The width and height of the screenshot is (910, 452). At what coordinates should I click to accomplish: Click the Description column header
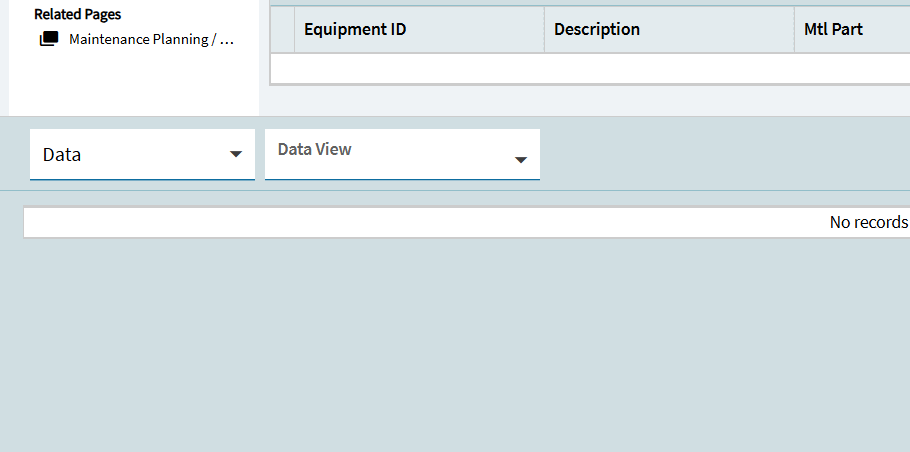tap(597, 29)
